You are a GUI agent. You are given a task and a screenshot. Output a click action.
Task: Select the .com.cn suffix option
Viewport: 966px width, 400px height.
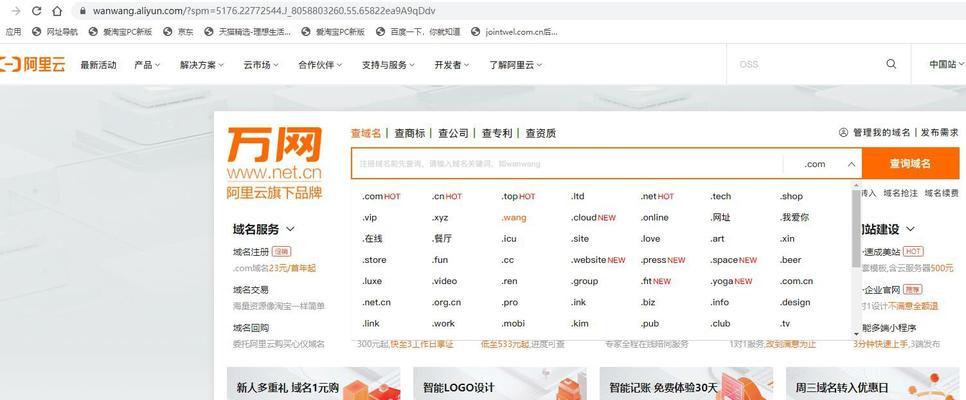click(x=796, y=281)
